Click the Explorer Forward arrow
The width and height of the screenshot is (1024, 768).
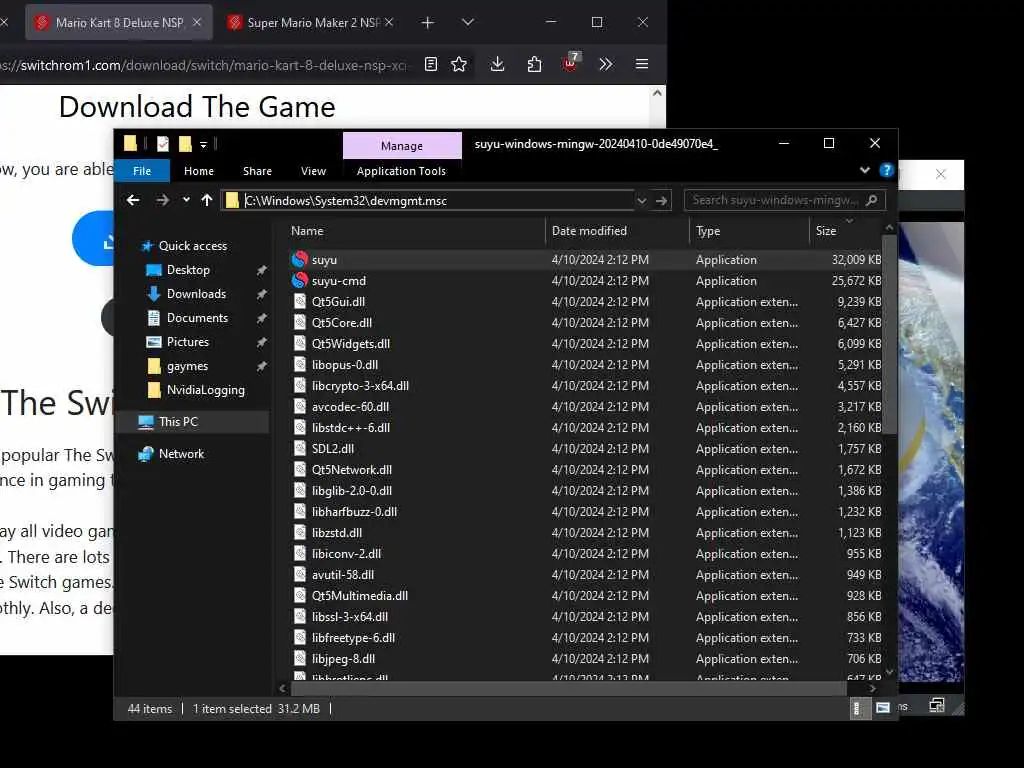[163, 200]
